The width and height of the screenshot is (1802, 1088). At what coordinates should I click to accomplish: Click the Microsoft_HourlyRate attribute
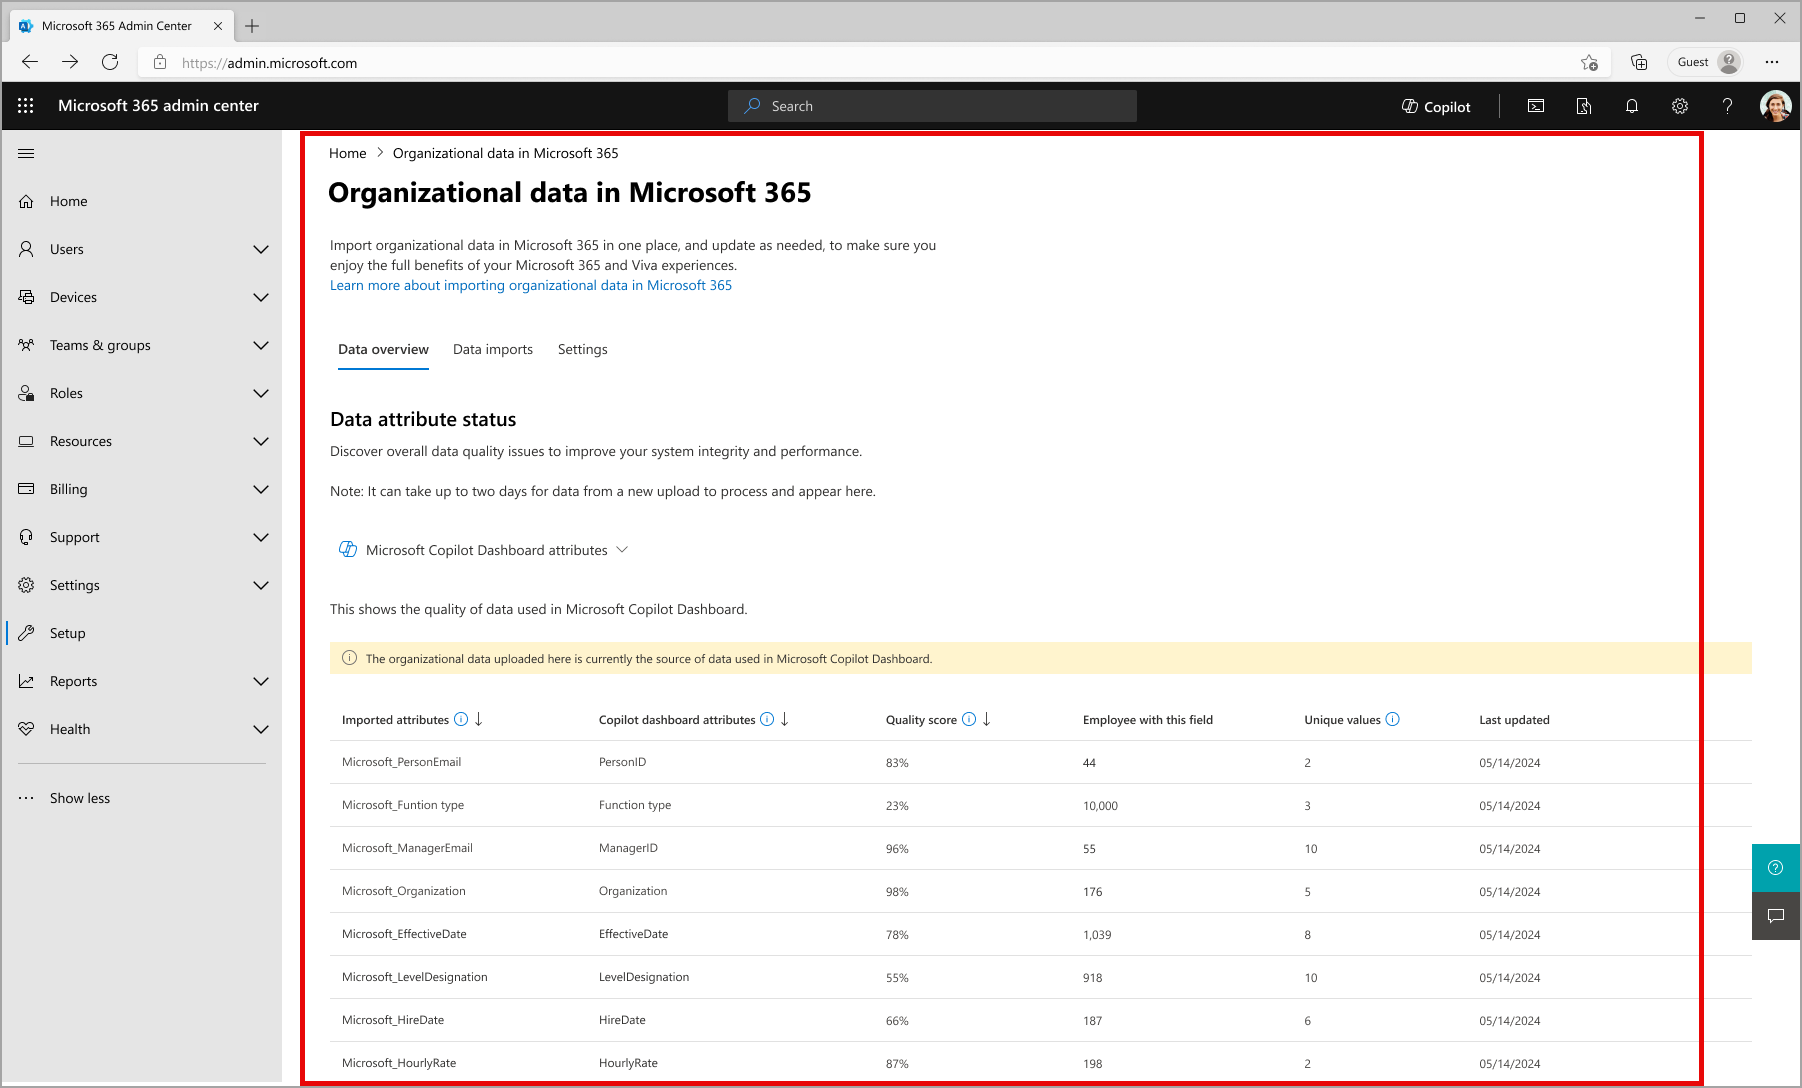pyautogui.click(x=399, y=1063)
